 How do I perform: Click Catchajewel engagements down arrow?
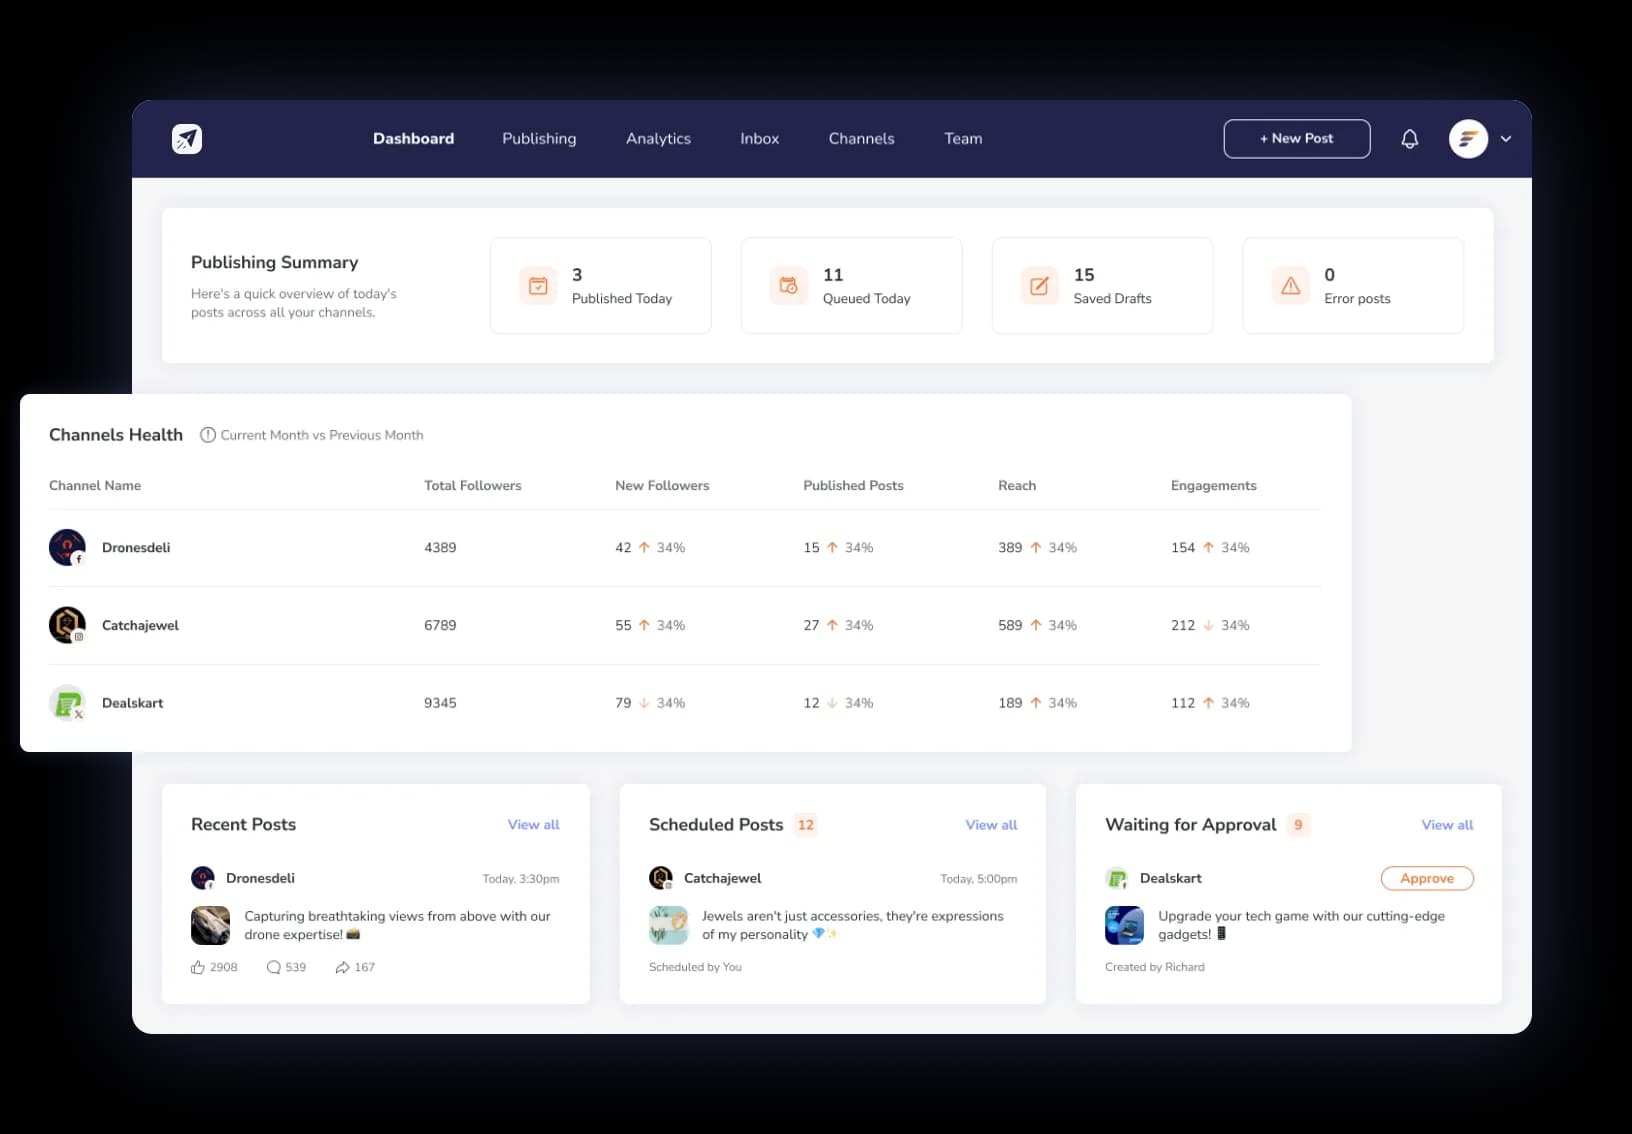click(1208, 625)
